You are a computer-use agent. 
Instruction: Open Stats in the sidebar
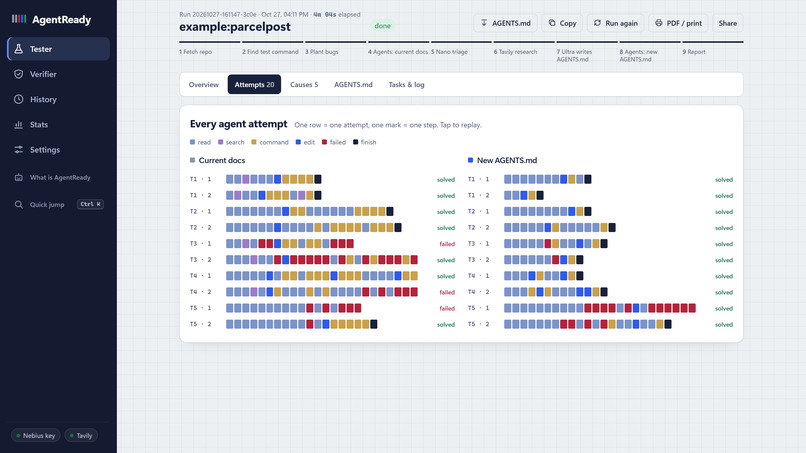pos(59,124)
